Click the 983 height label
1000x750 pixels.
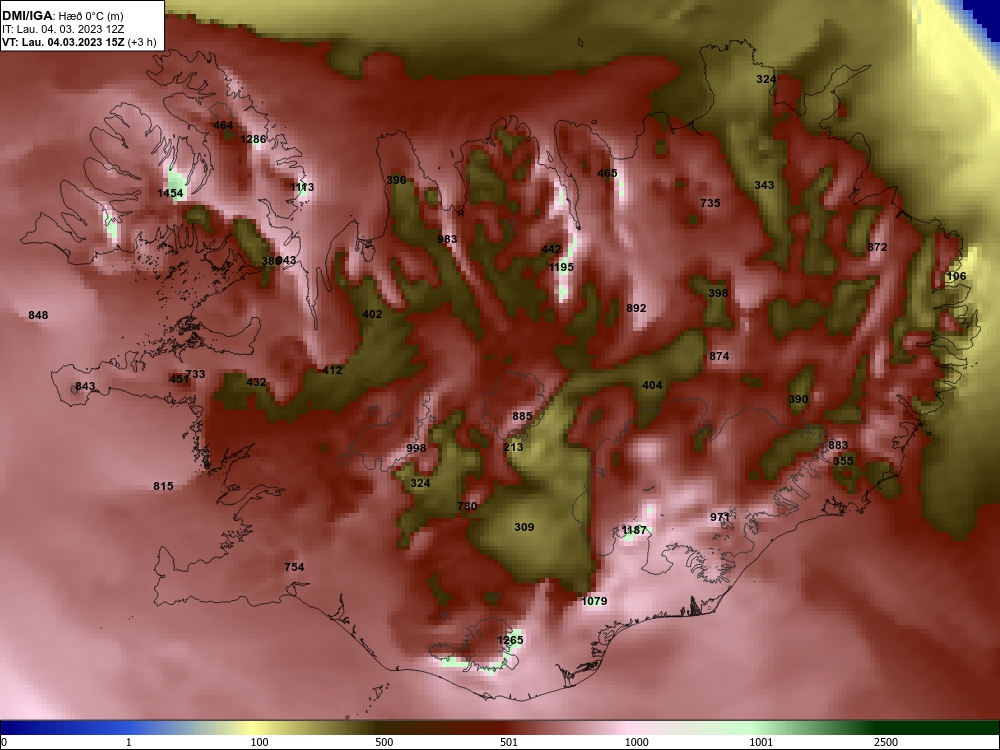[447, 239]
